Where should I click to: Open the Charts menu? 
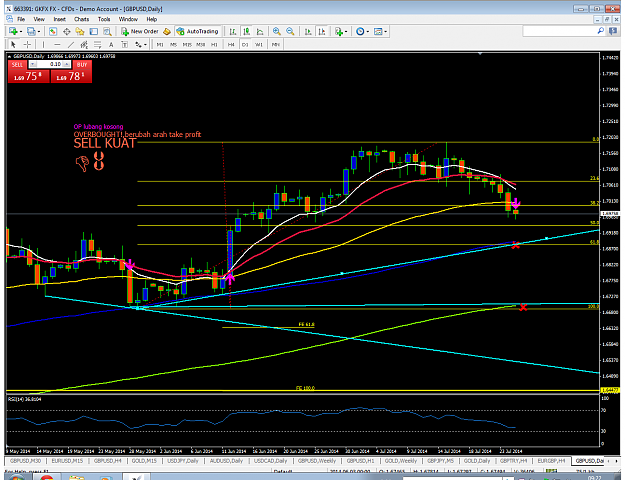click(81, 19)
